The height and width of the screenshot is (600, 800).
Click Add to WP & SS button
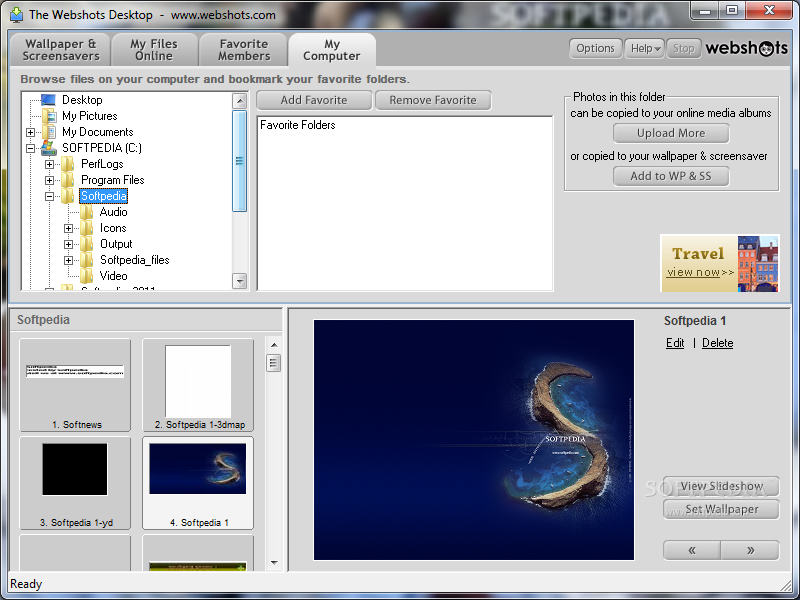671,176
